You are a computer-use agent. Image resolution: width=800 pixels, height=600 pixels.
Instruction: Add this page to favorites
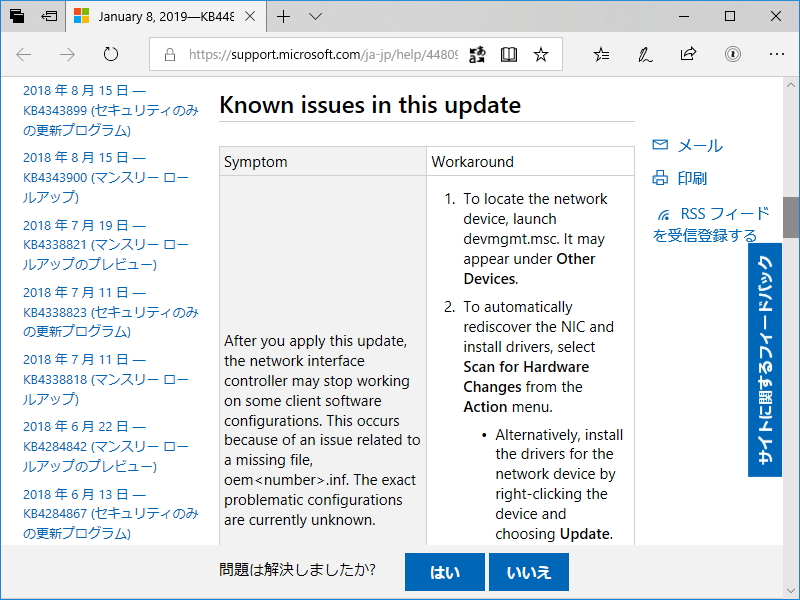(x=540, y=54)
